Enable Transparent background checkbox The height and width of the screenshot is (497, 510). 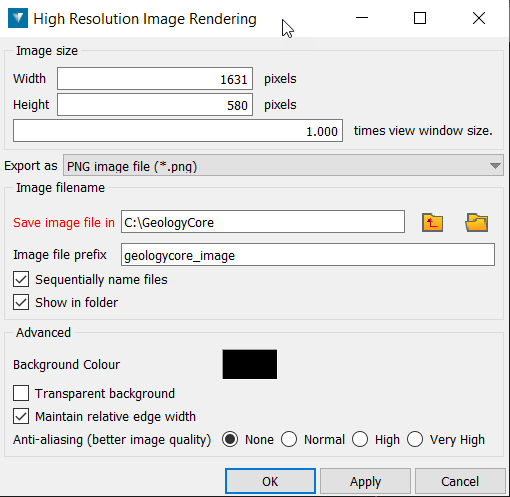21,393
